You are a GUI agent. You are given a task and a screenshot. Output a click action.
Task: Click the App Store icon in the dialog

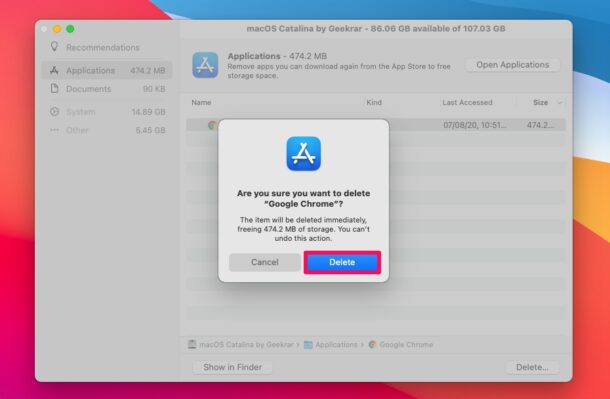303,154
